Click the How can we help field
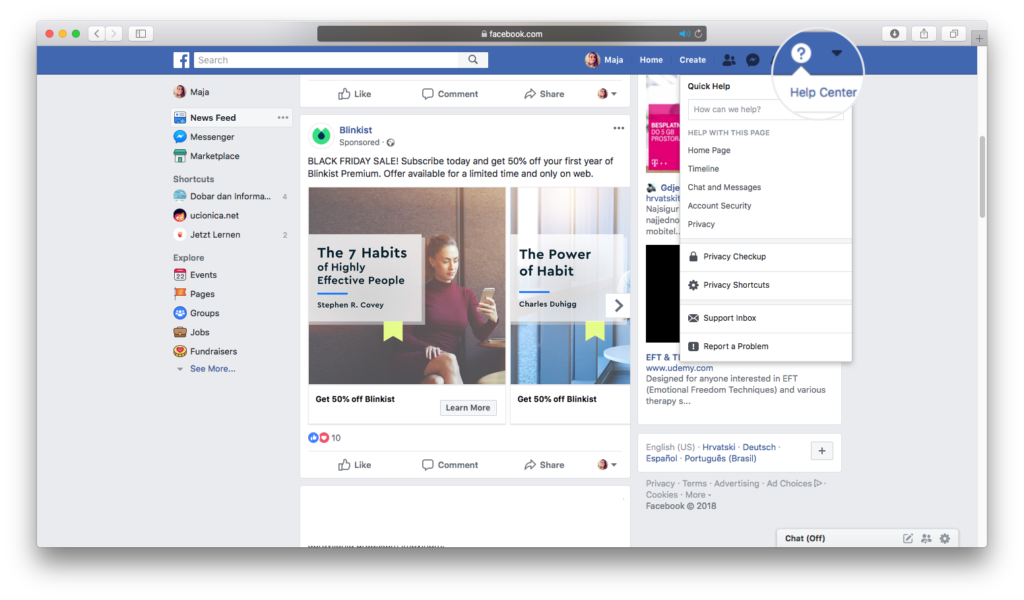 [765, 109]
